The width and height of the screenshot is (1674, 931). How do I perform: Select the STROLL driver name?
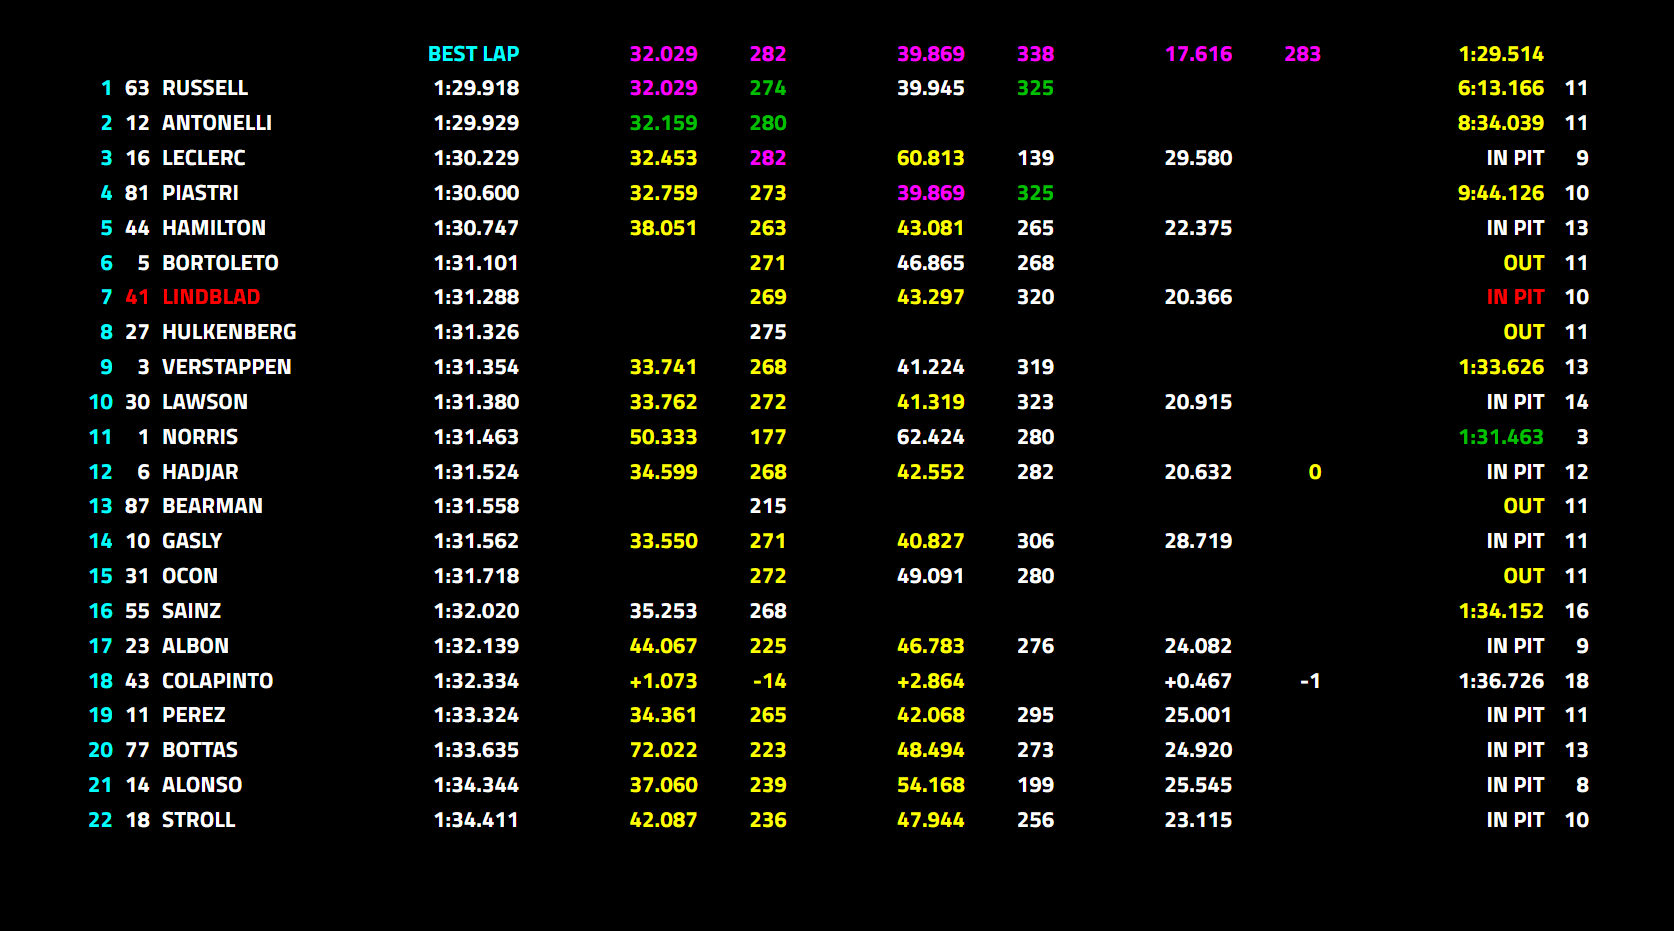click(199, 820)
